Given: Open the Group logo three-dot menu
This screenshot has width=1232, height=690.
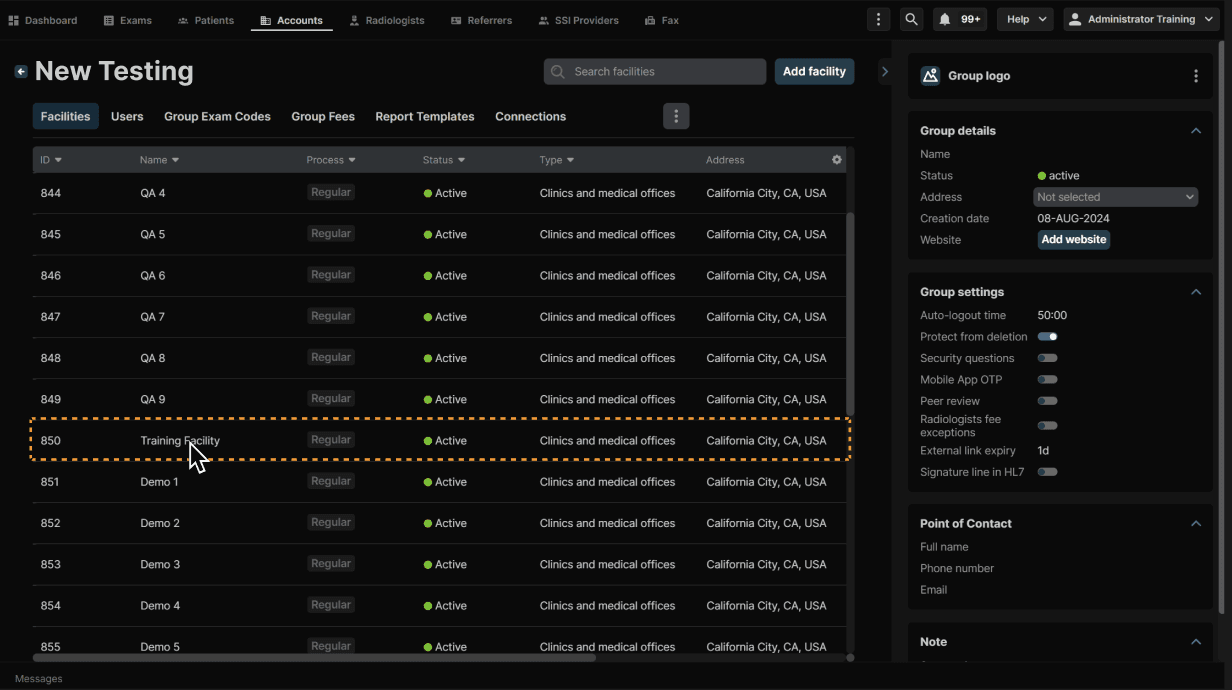Looking at the screenshot, I should pyautogui.click(x=1196, y=76).
